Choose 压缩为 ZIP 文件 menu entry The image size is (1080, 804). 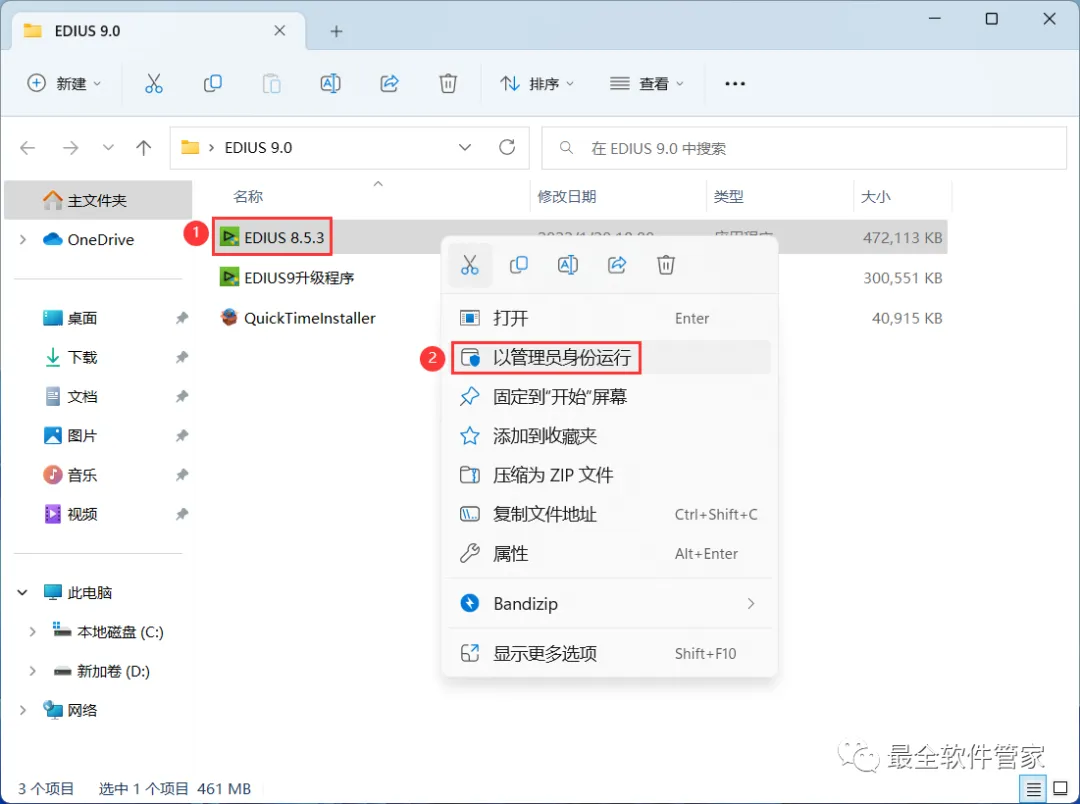(609, 475)
